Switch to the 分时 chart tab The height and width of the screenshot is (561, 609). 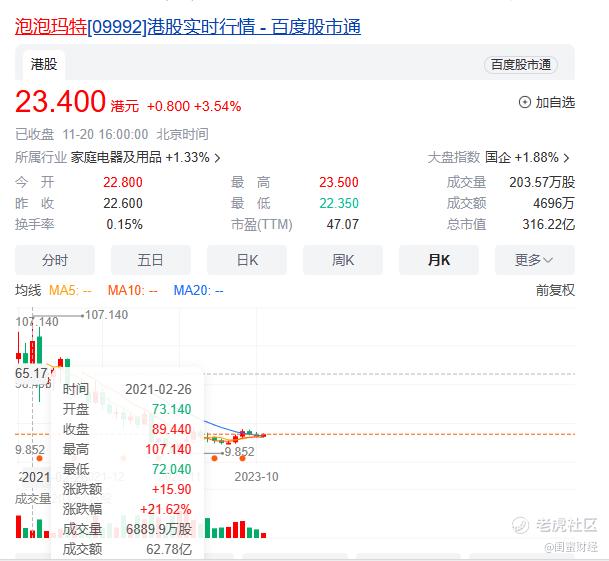point(55,260)
